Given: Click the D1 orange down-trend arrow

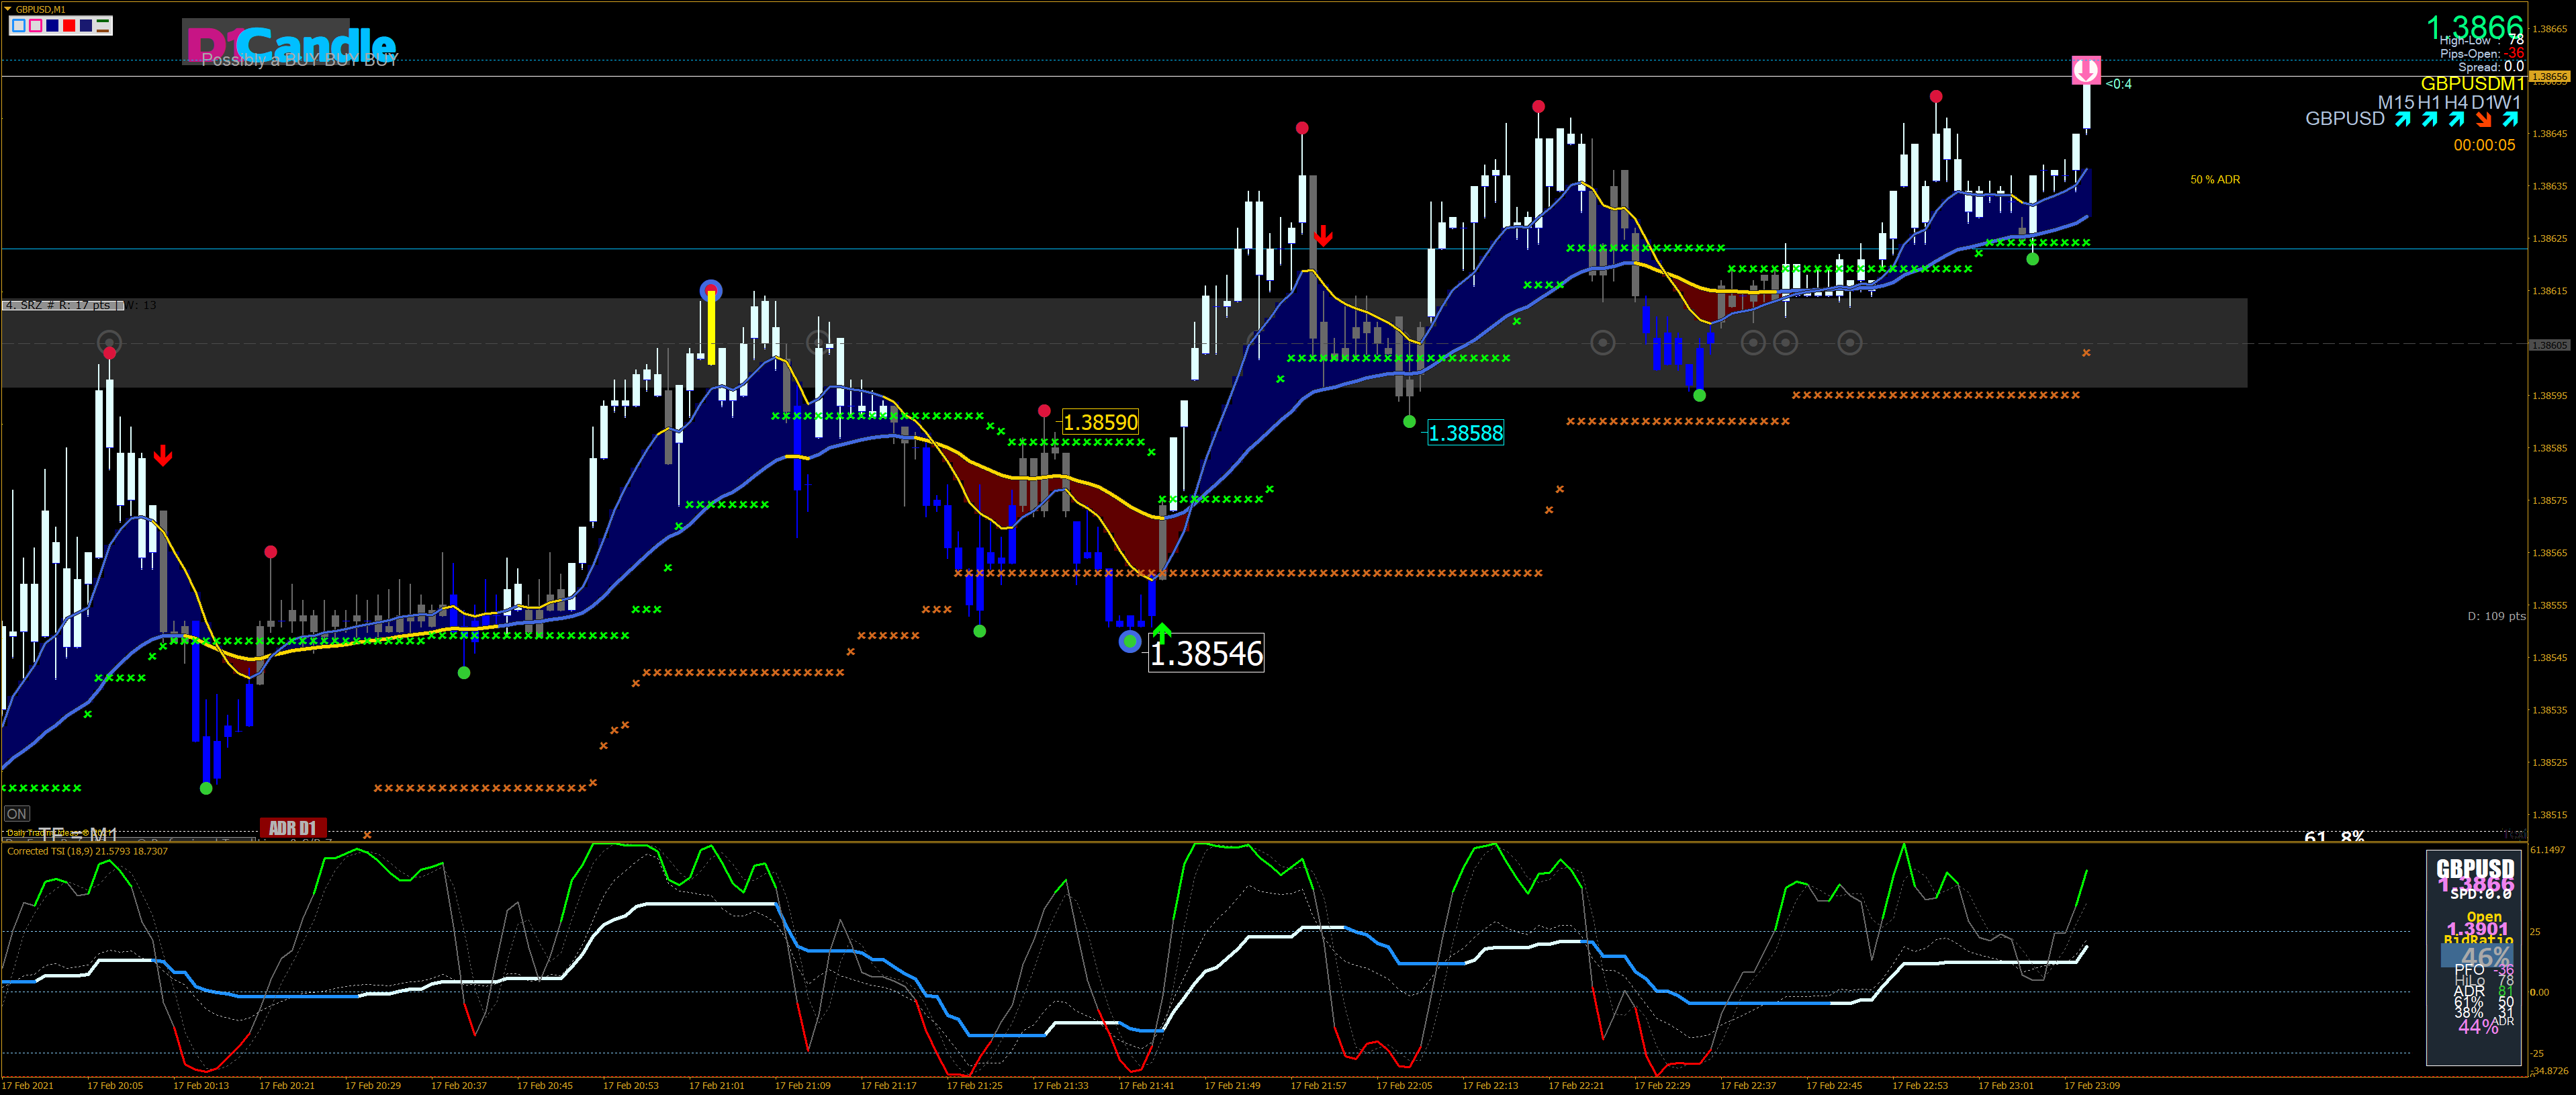Looking at the screenshot, I should coord(2483,120).
